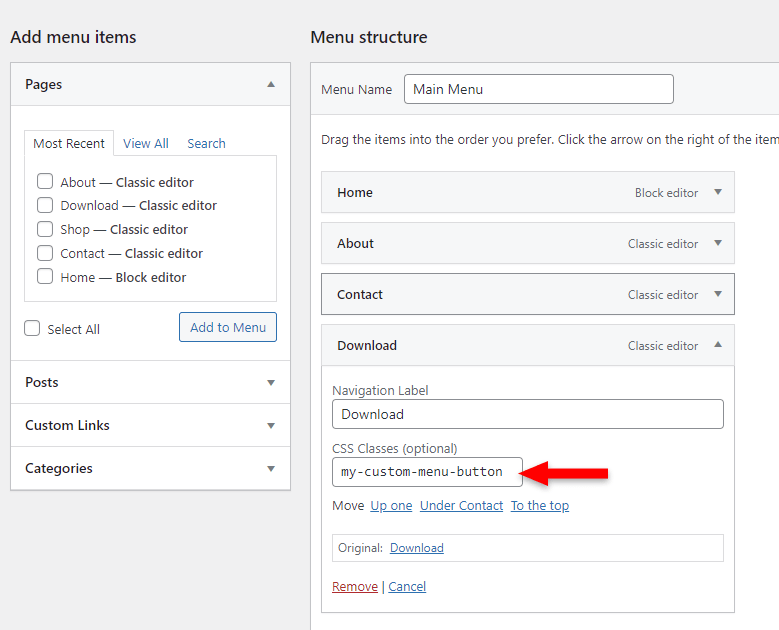Click the Pages panel heading
This screenshot has width=779, height=630.
coord(44,84)
